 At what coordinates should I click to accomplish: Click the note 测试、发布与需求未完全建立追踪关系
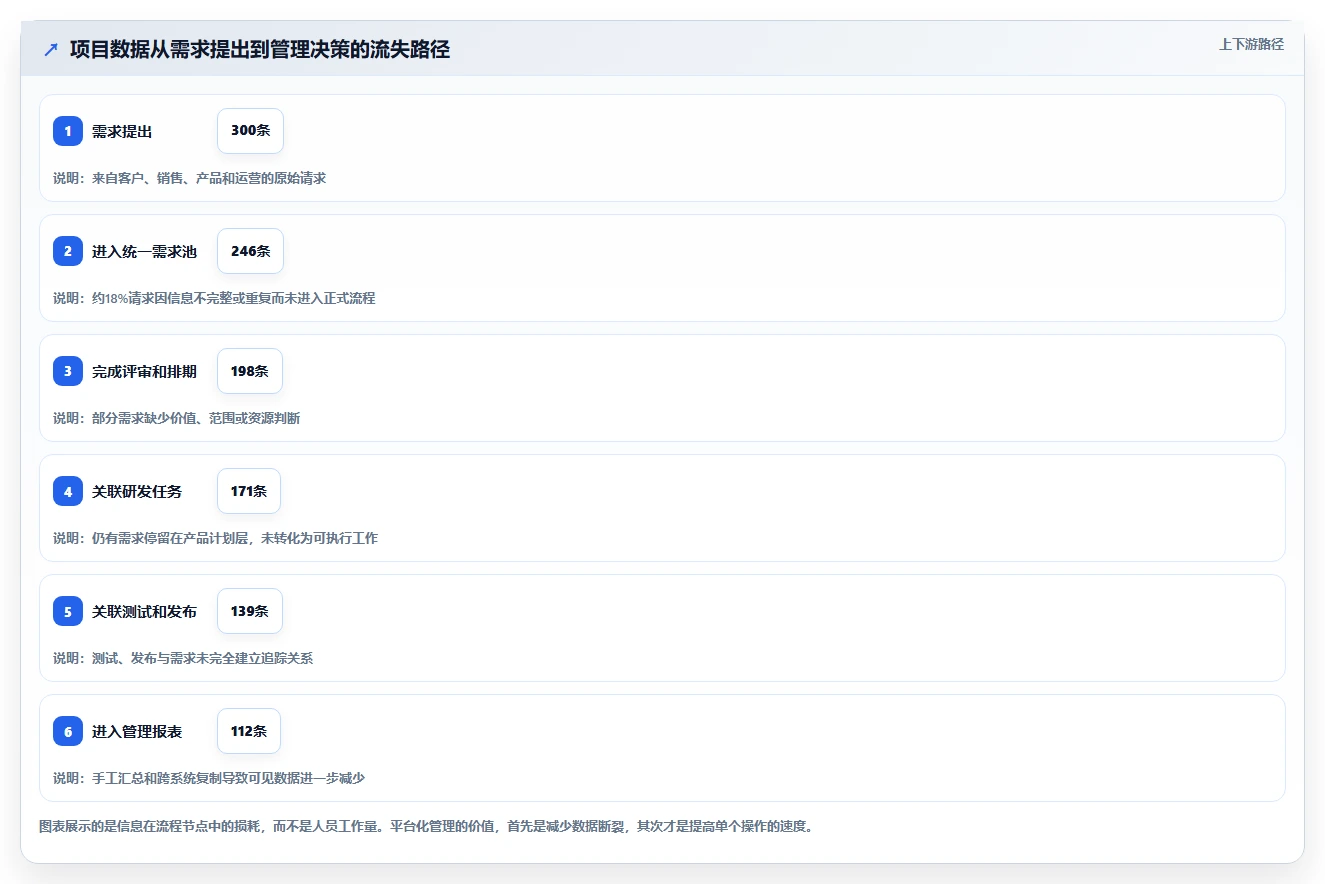[x=183, y=658]
